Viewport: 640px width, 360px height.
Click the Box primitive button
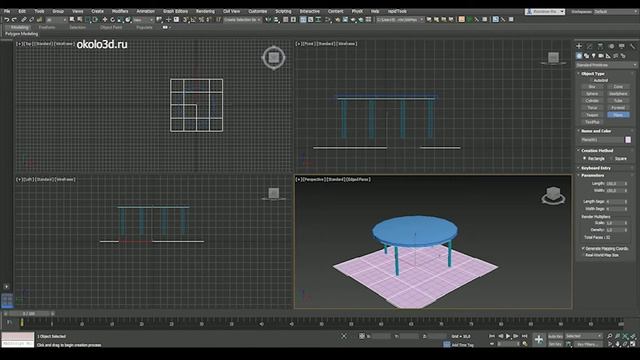pos(592,87)
